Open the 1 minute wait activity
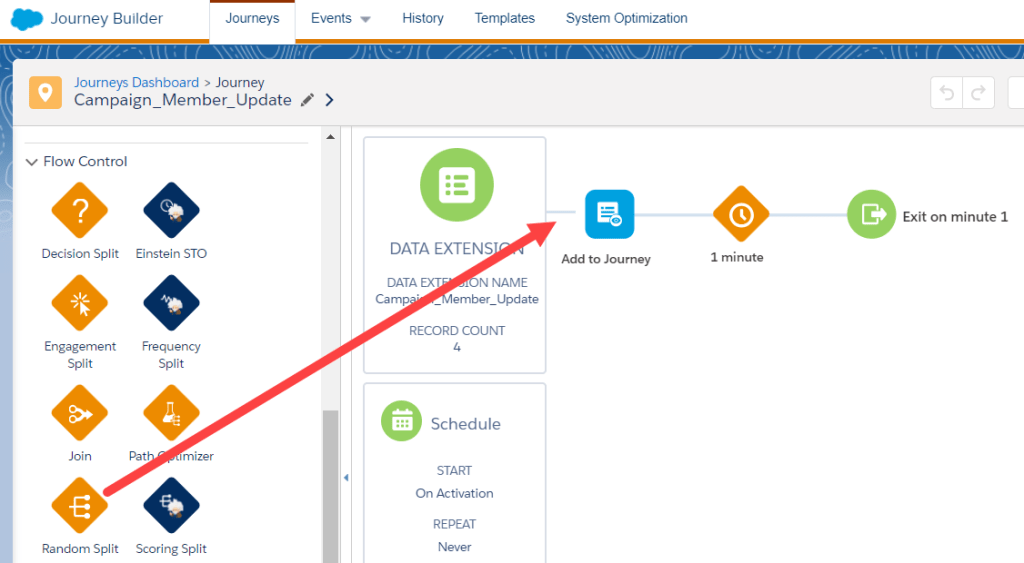This screenshot has width=1024, height=563. tap(740, 214)
